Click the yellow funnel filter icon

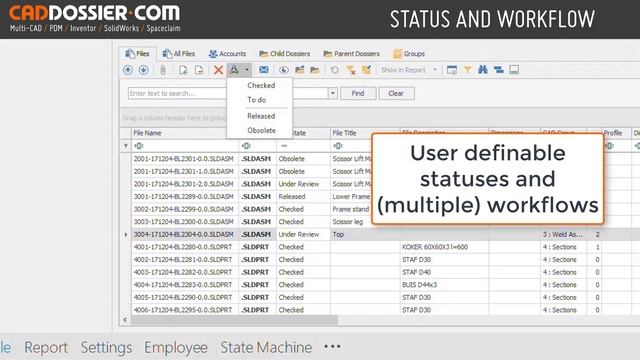pos(467,70)
